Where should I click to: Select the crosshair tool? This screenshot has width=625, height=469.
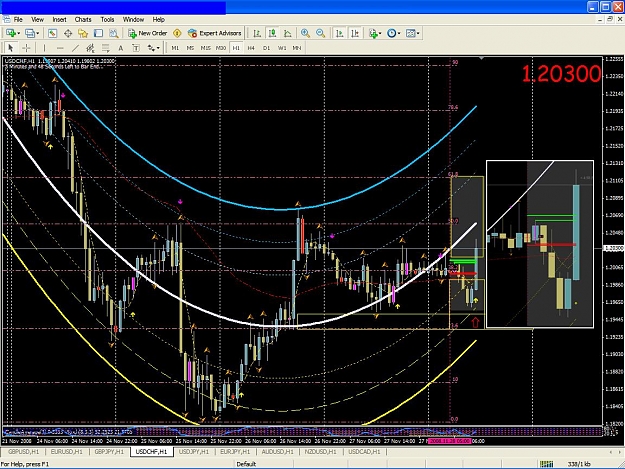[26, 48]
